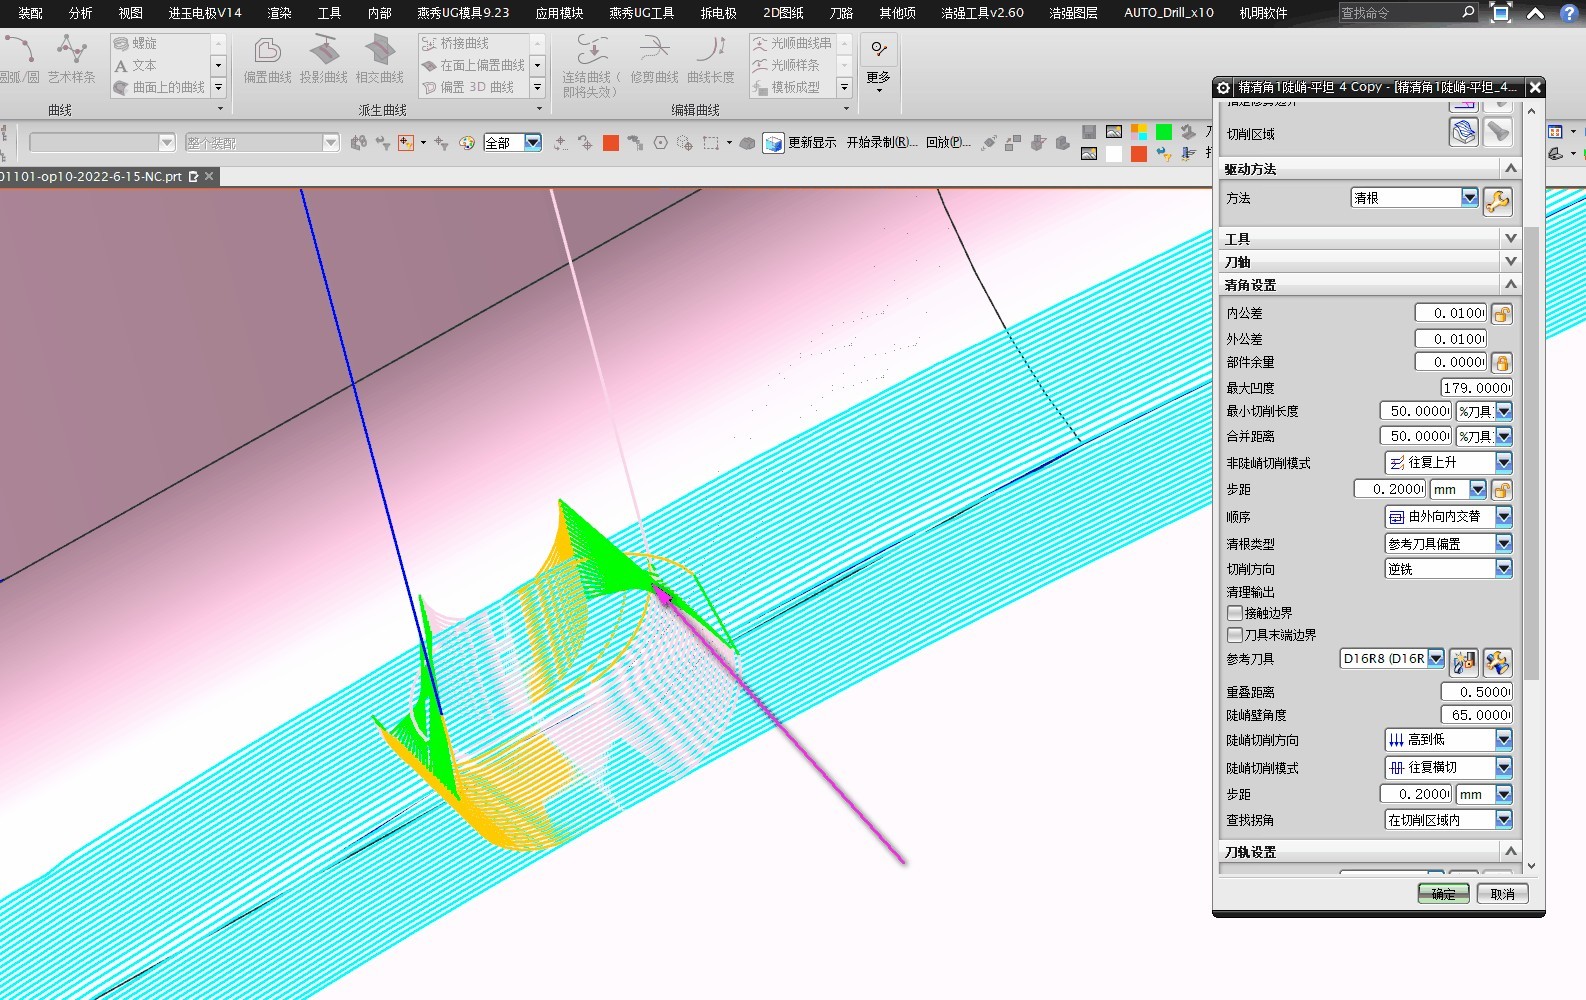Toggle the lock icon next to 内公差
Viewport: 1586px width, 1000px height.
click(x=1501, y=314)
